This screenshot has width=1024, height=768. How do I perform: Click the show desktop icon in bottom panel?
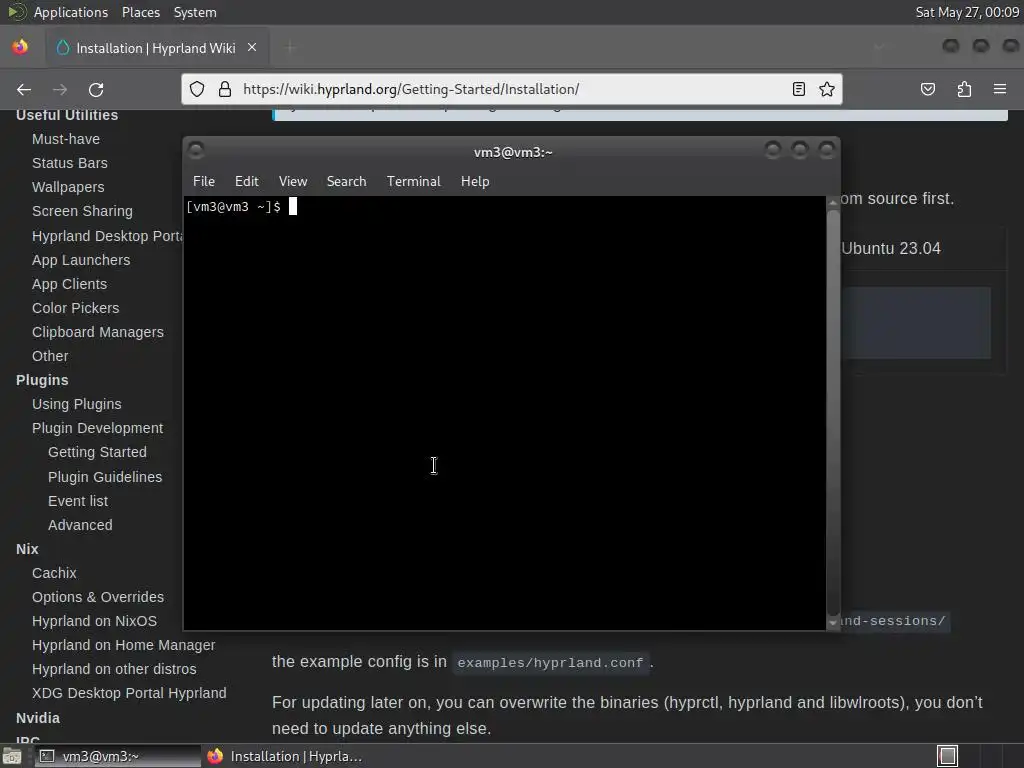pos(12,756)
